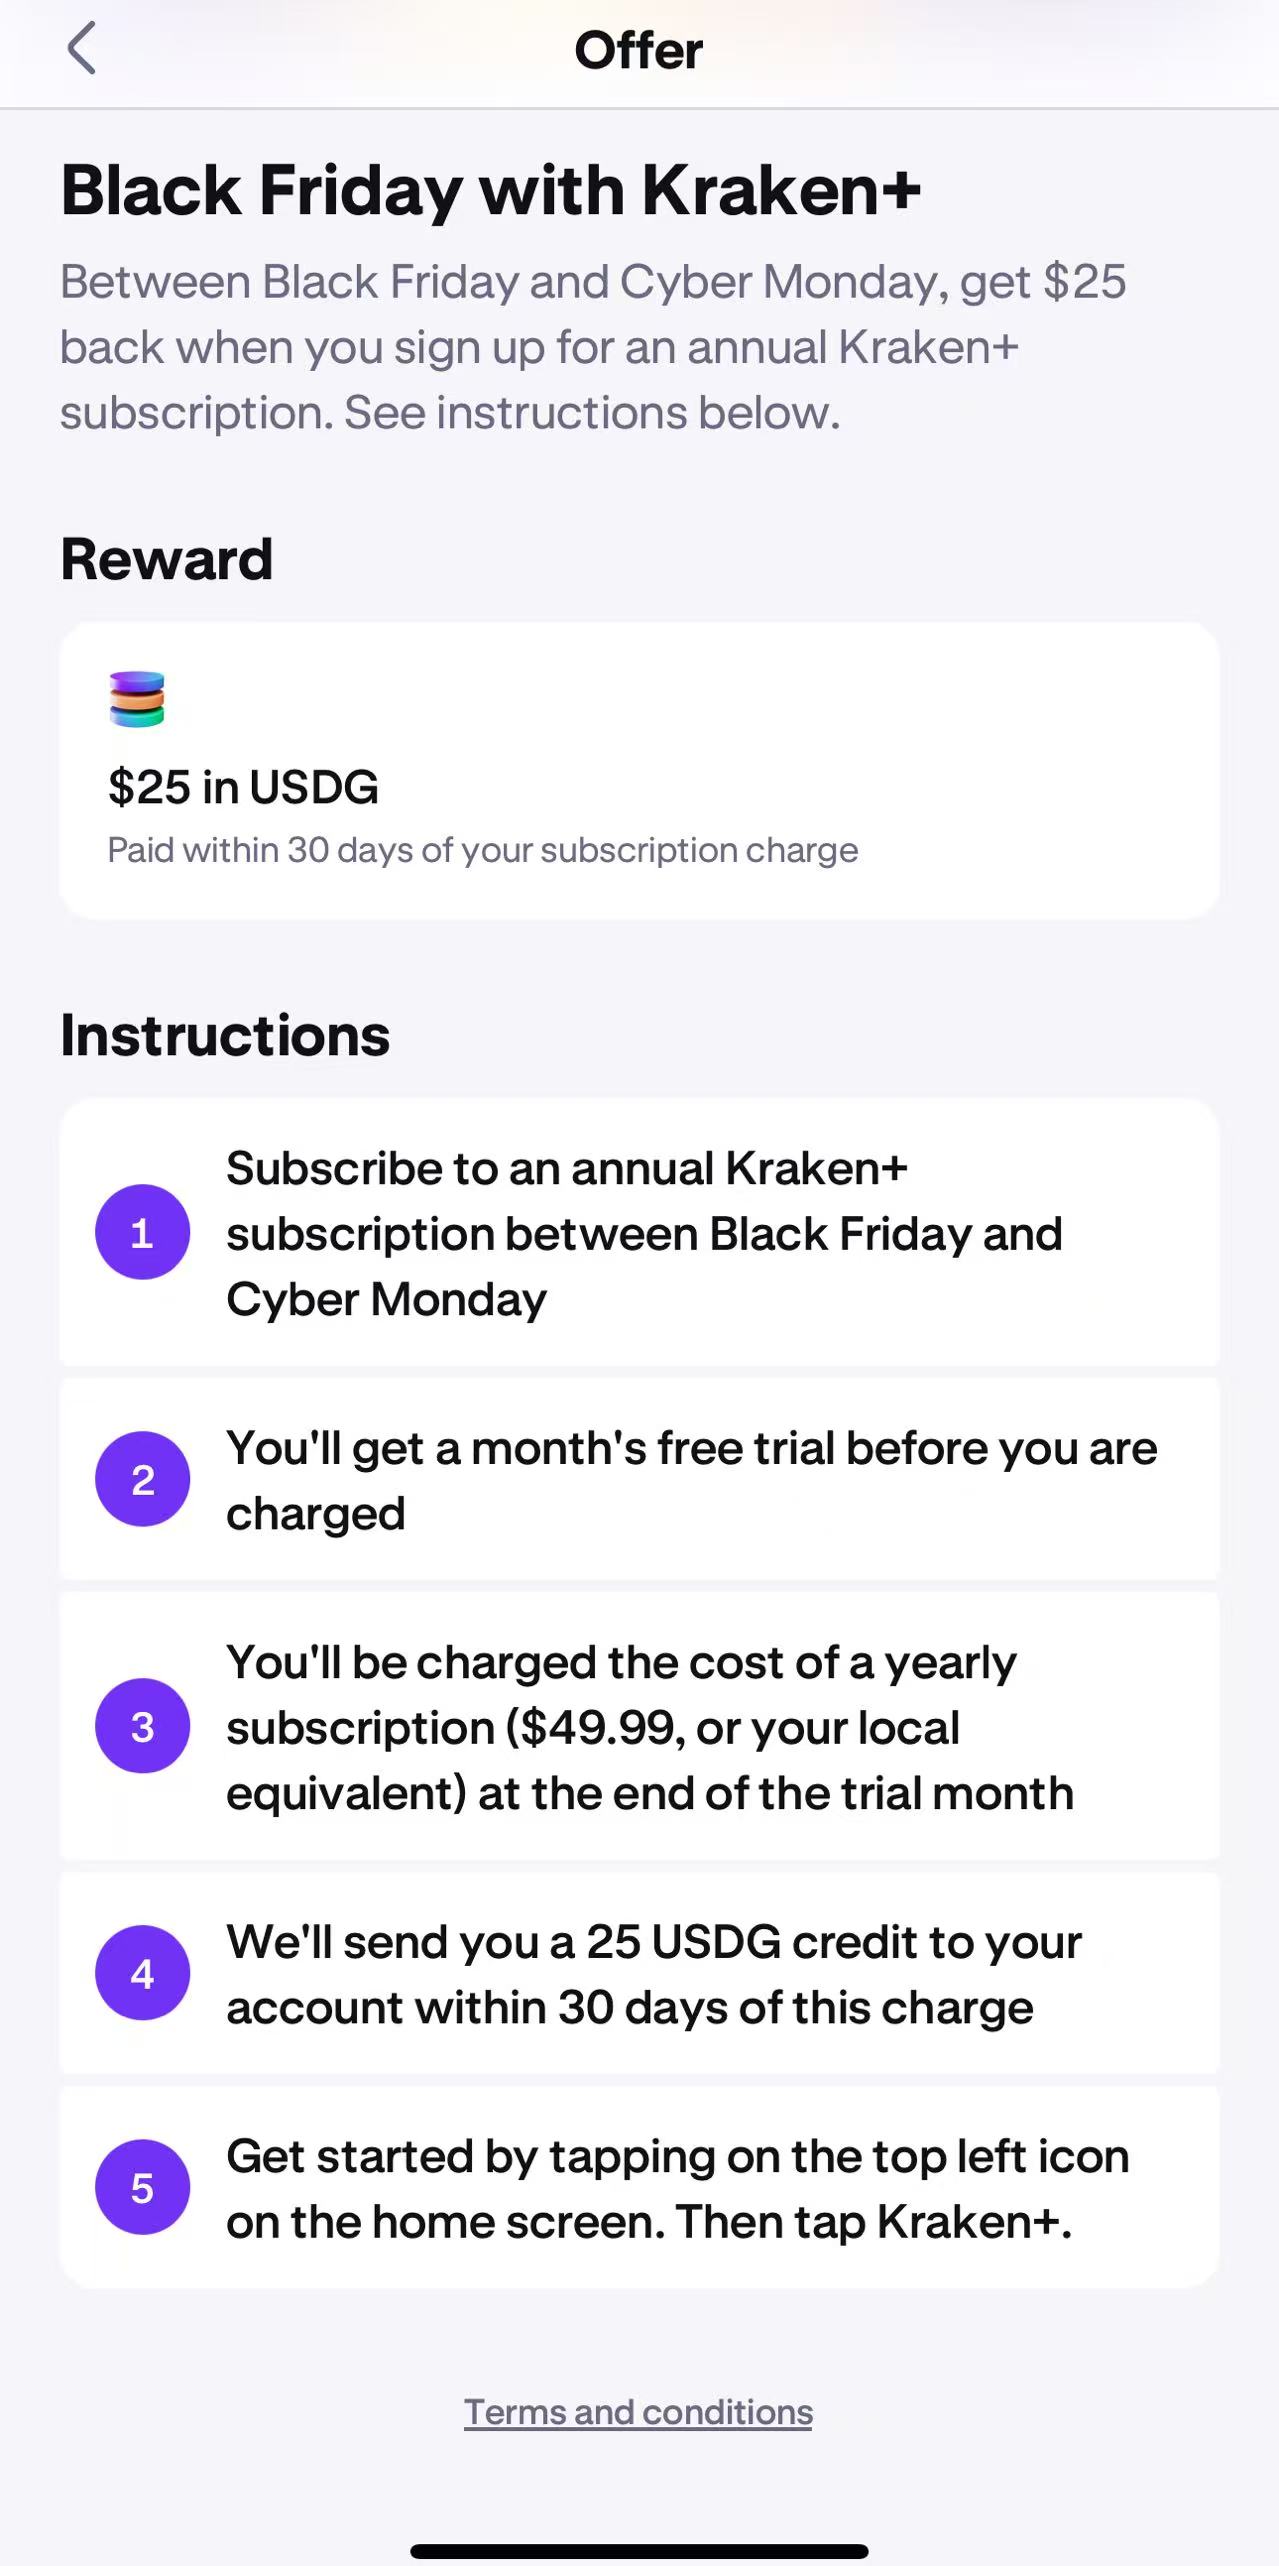
Task: Select the annual subscription instruction text
Action: pos(644,1233)
